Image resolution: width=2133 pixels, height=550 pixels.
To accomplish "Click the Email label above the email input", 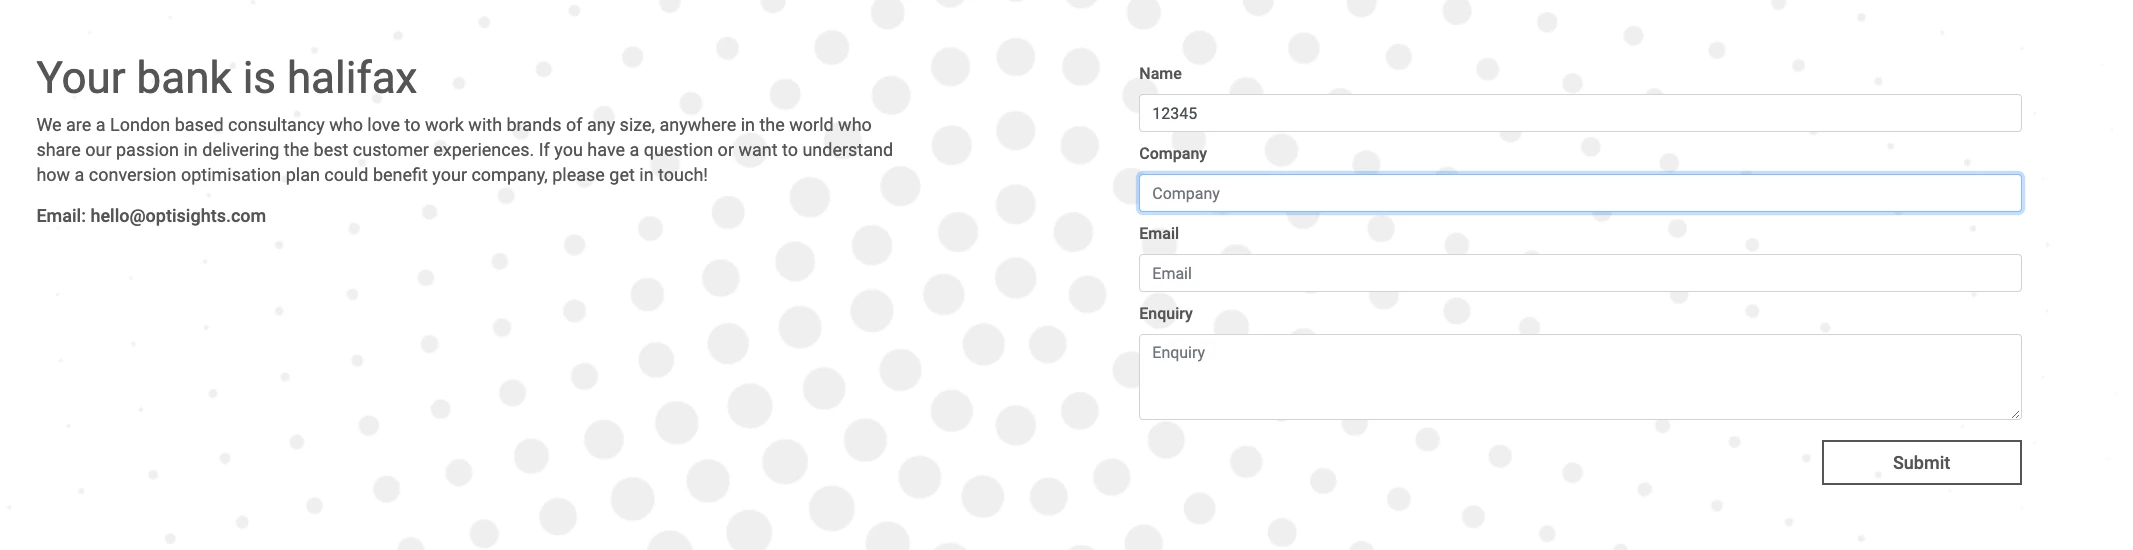I will coord(1159,234).
